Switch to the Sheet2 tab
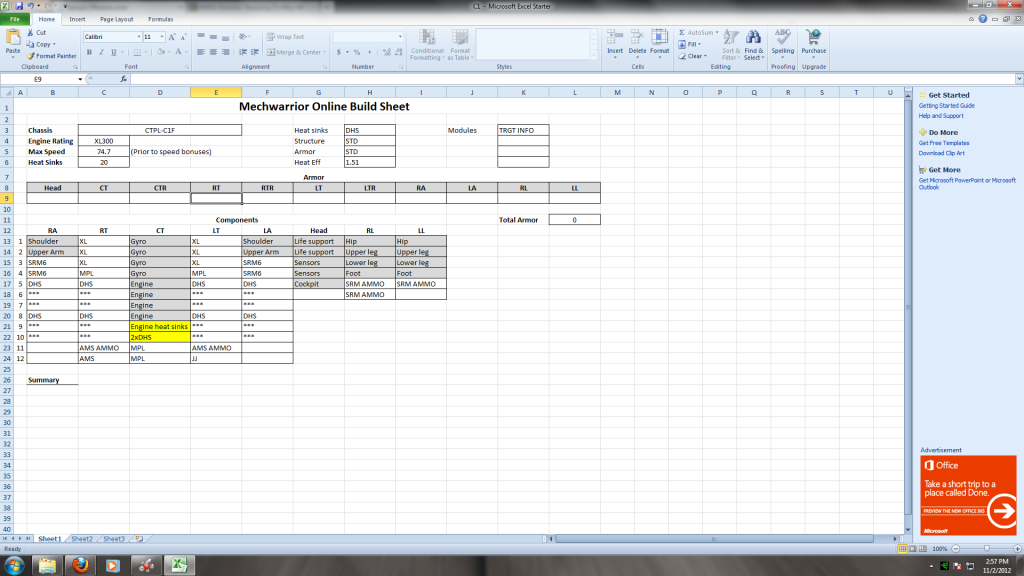The height and width of the screenshot is (576, 1024). [x=82, y=539]
